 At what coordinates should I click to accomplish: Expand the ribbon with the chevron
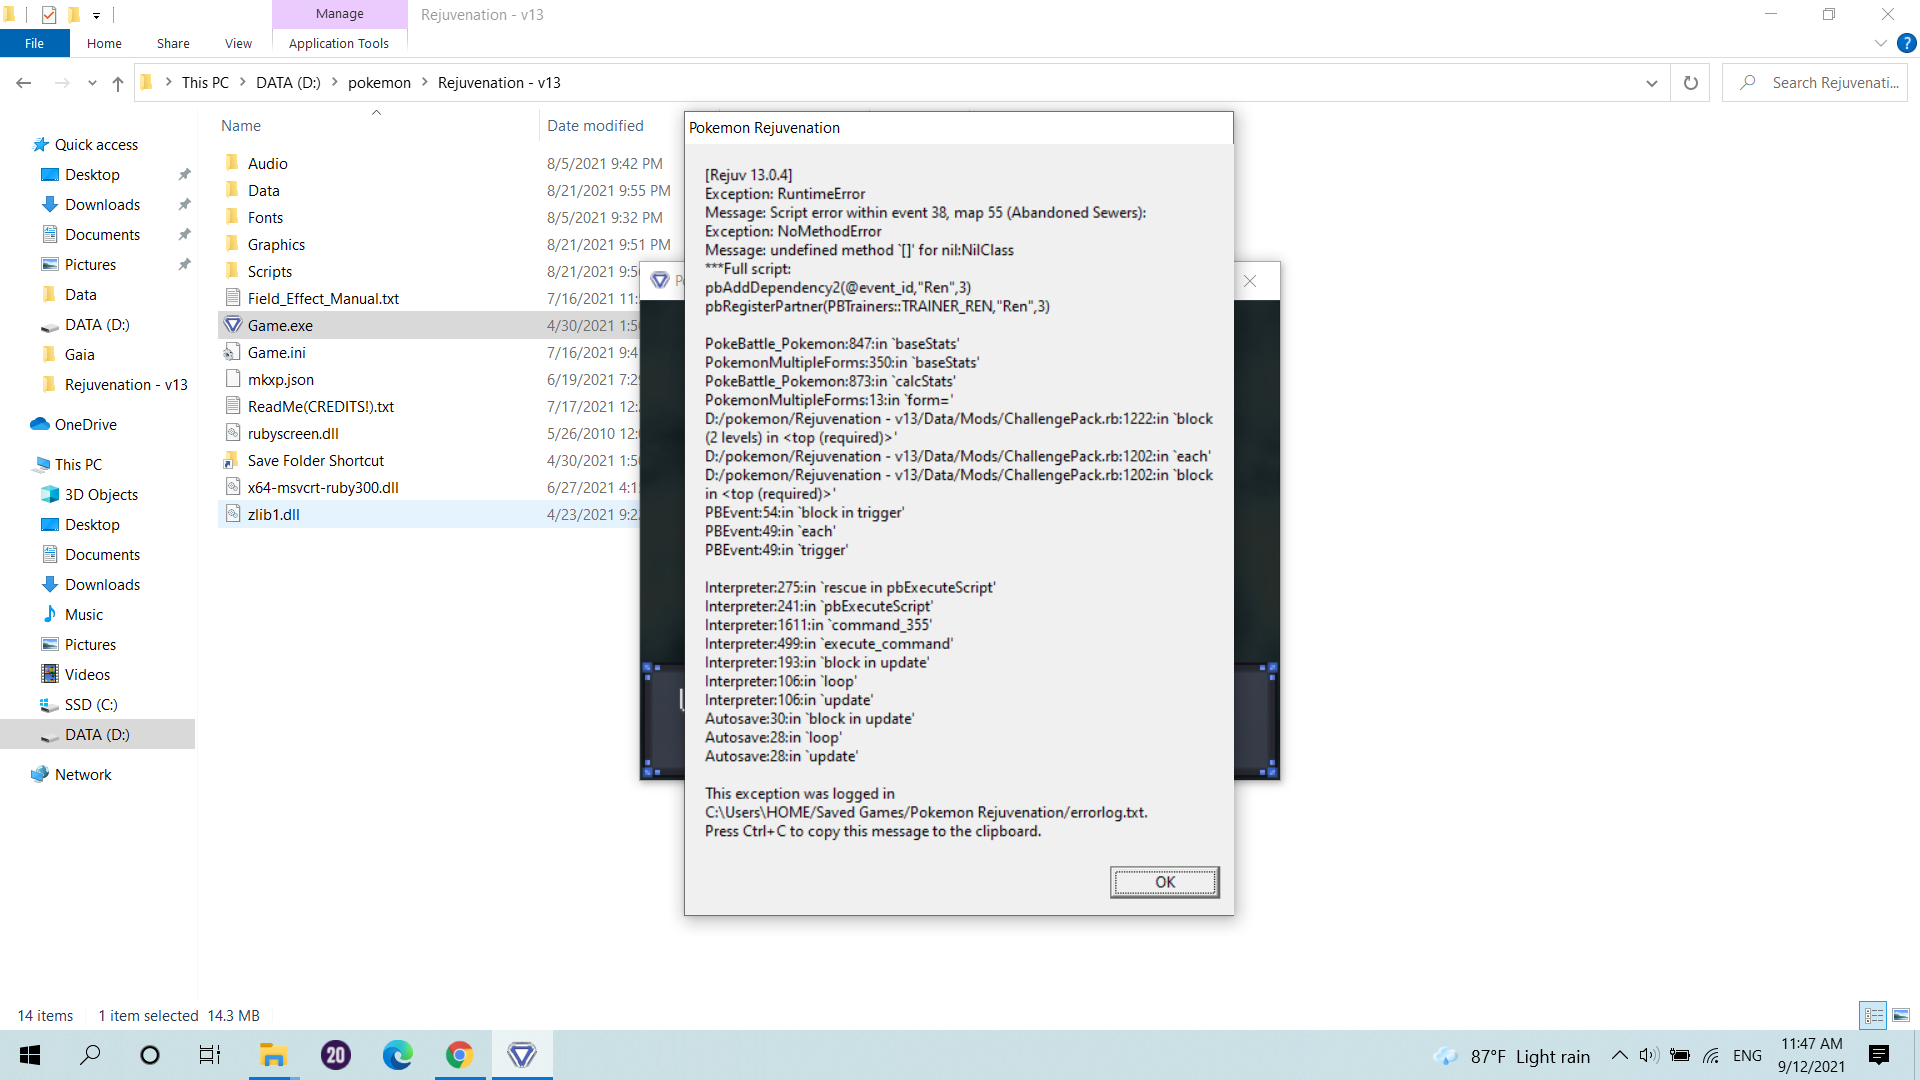pyautogui.click(x=1880, y=43)
